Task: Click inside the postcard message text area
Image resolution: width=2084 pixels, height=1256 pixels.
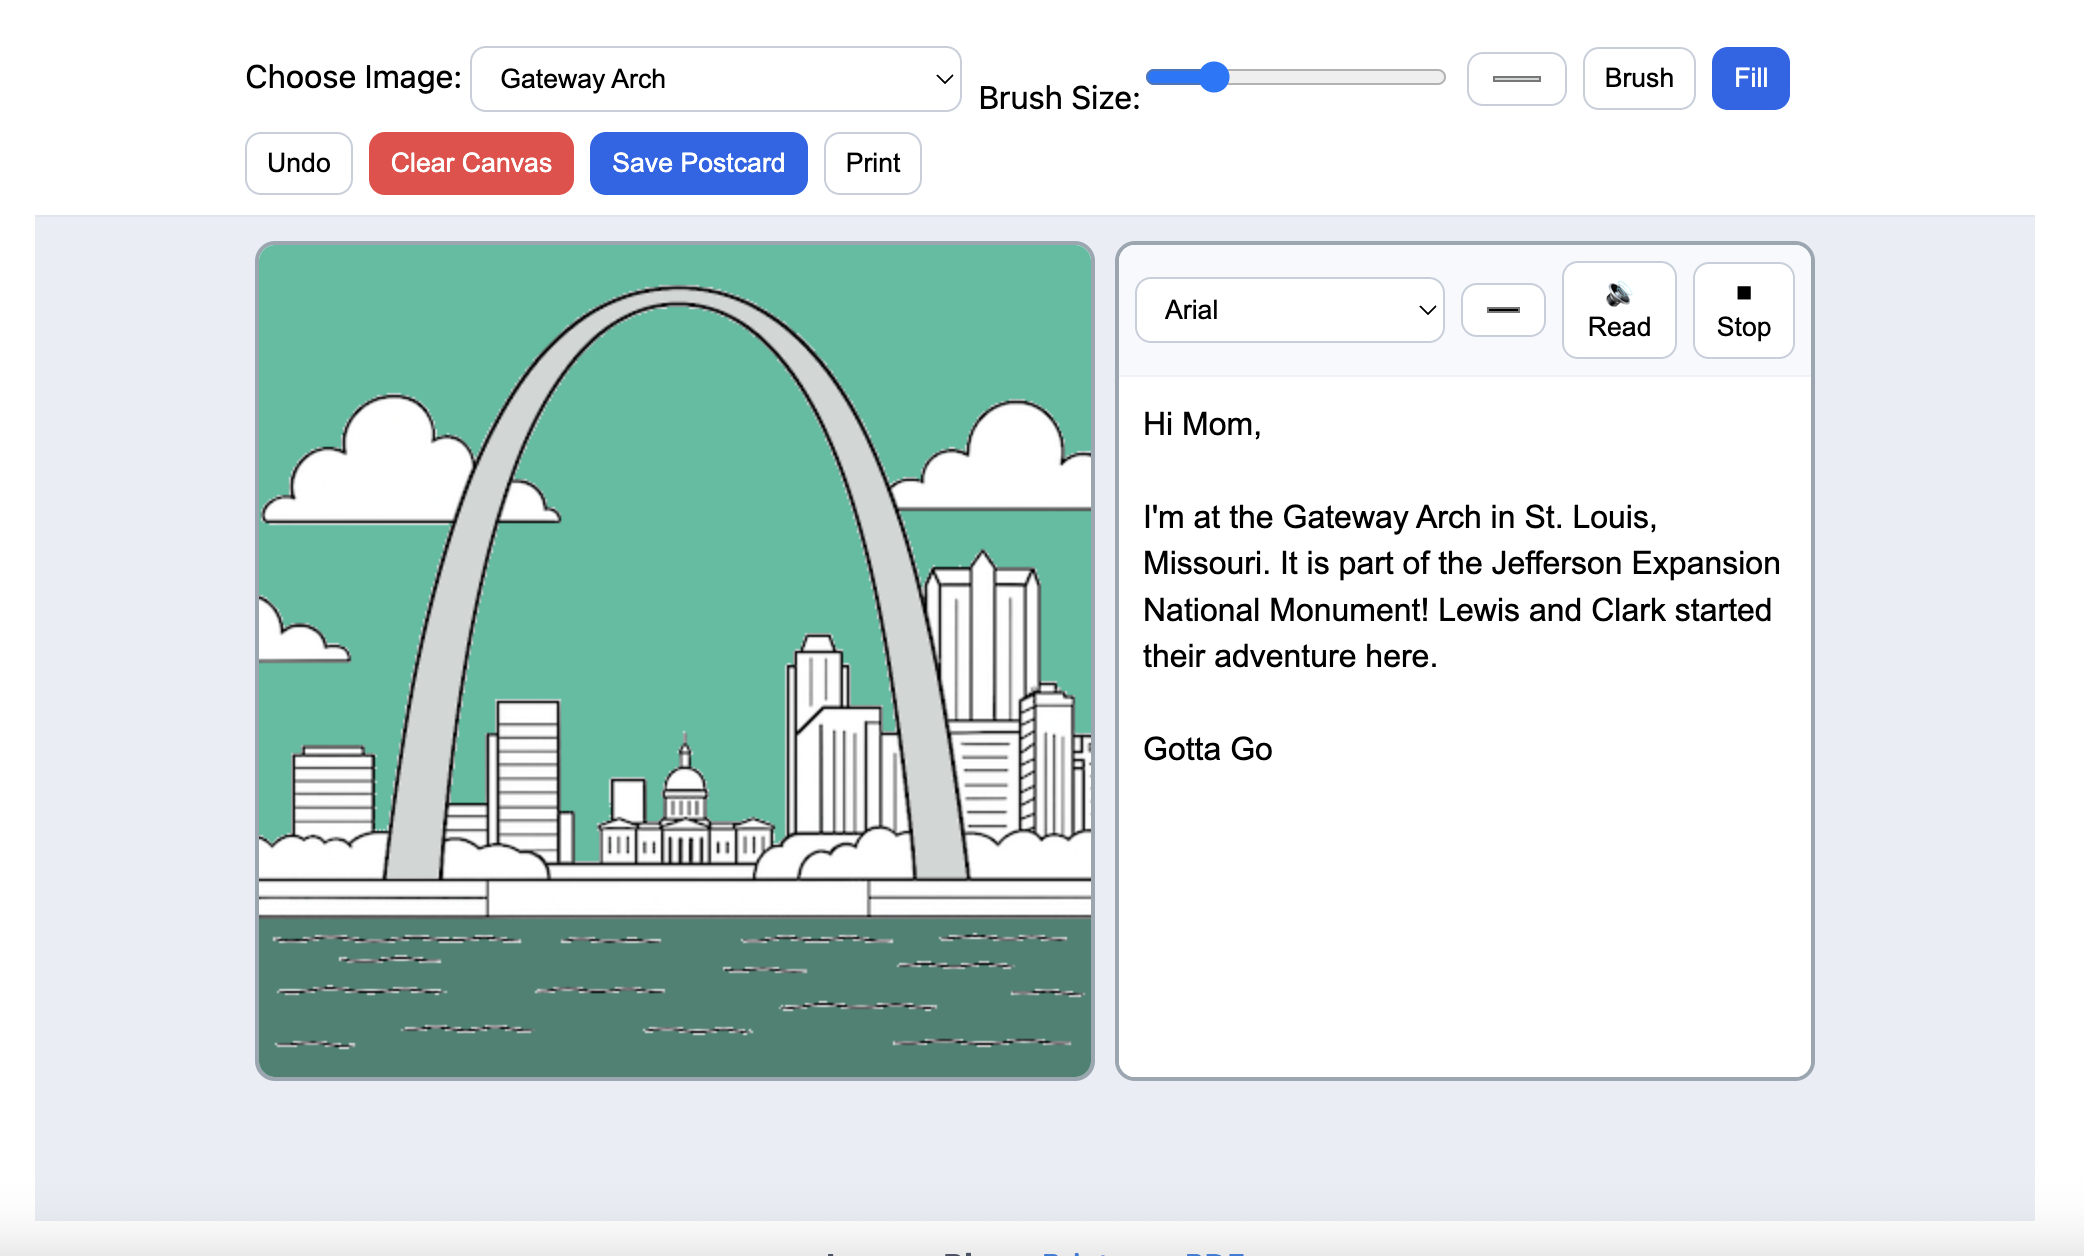Action: (1465, 727)
